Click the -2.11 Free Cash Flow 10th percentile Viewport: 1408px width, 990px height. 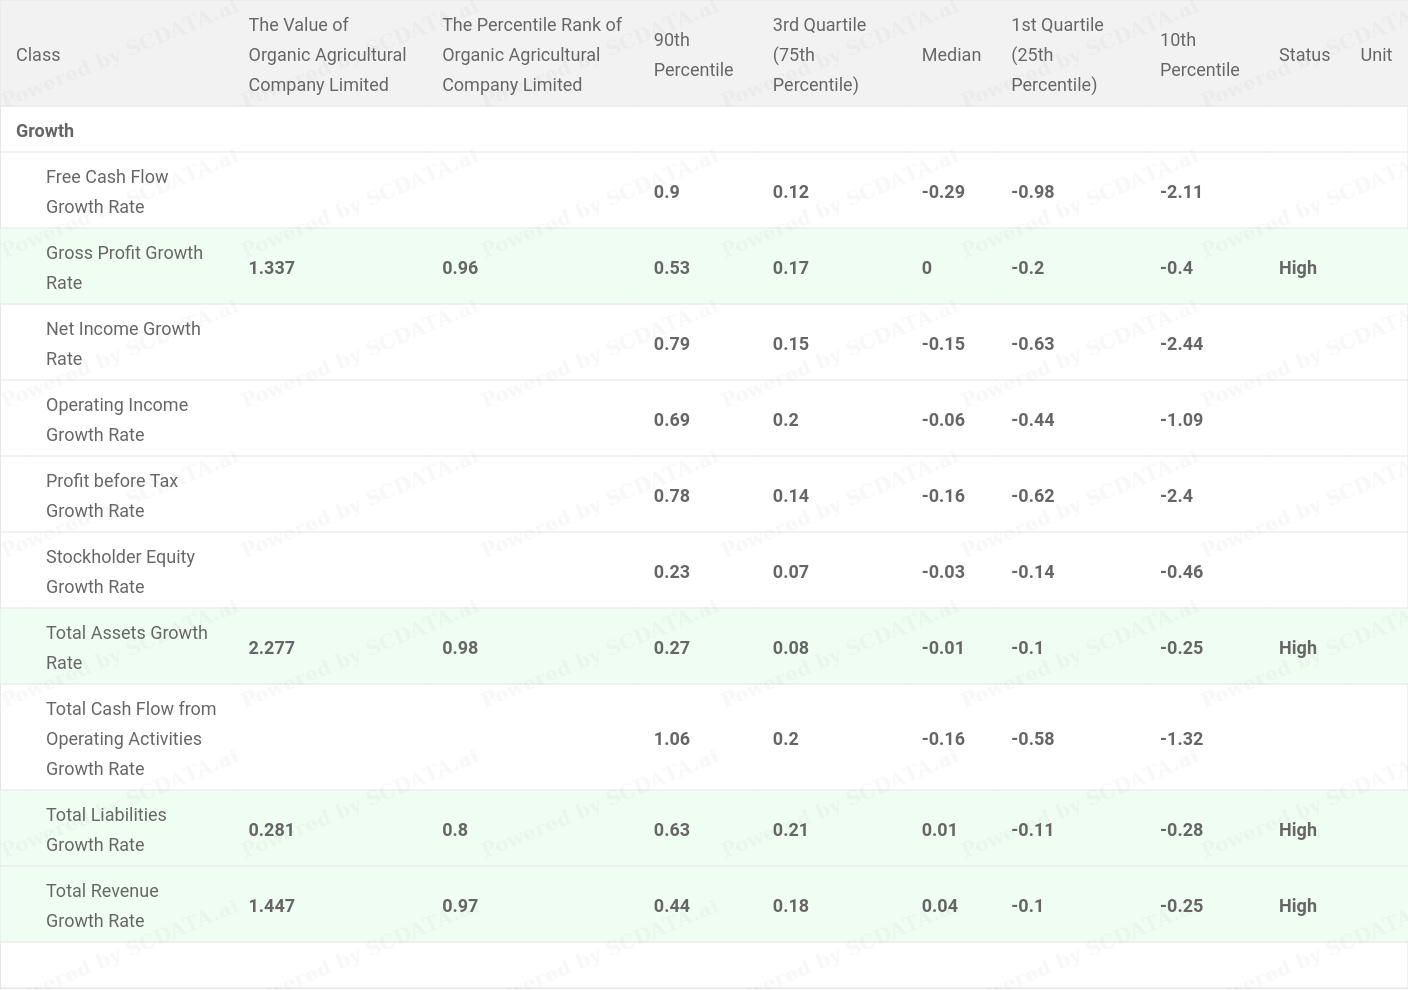1181,192
